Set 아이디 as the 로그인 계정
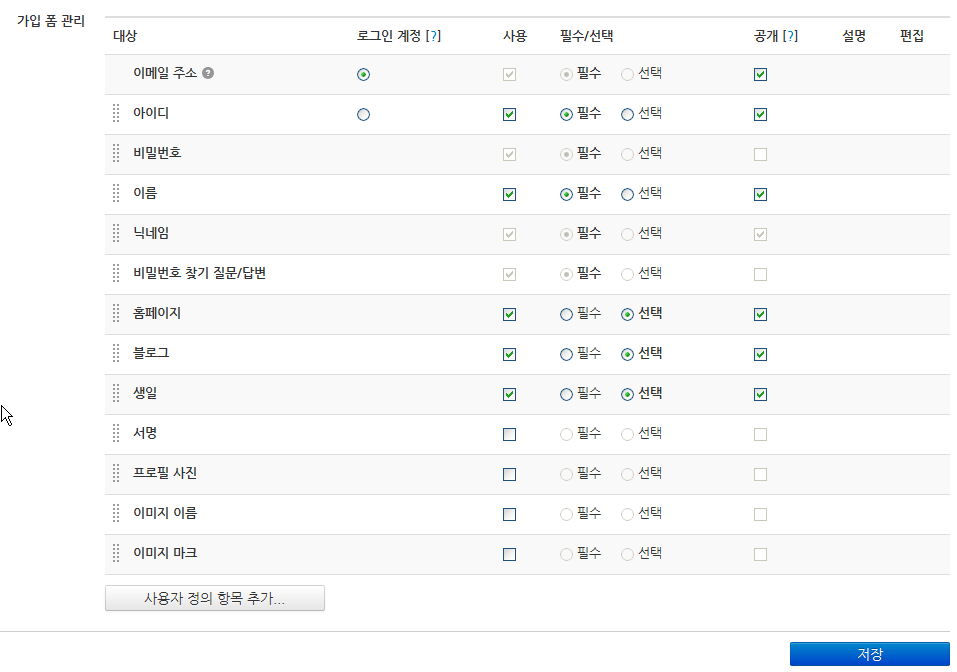This screenshot has height=672, width=957. click(363, 113)
